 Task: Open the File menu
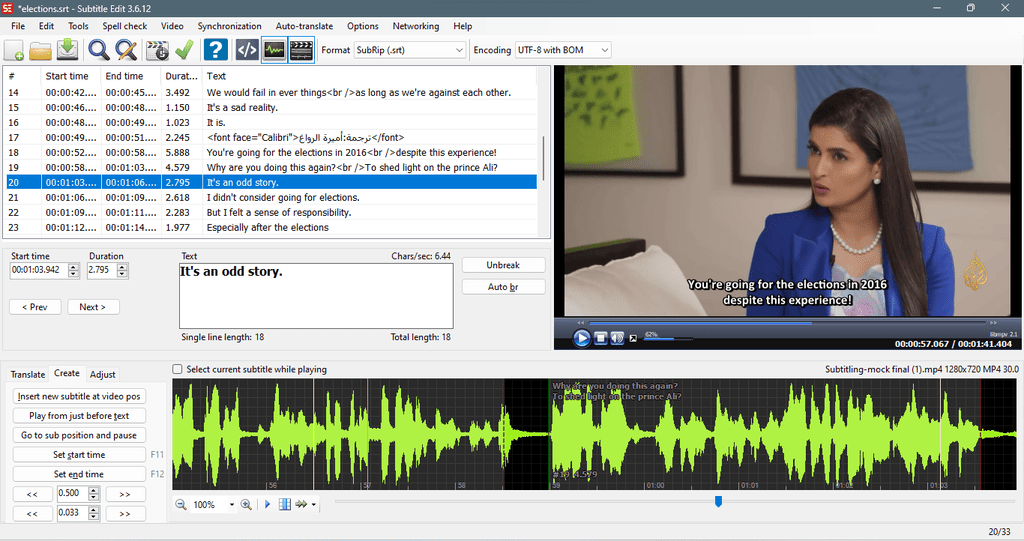pyautogui.click(x=18, y=26)
